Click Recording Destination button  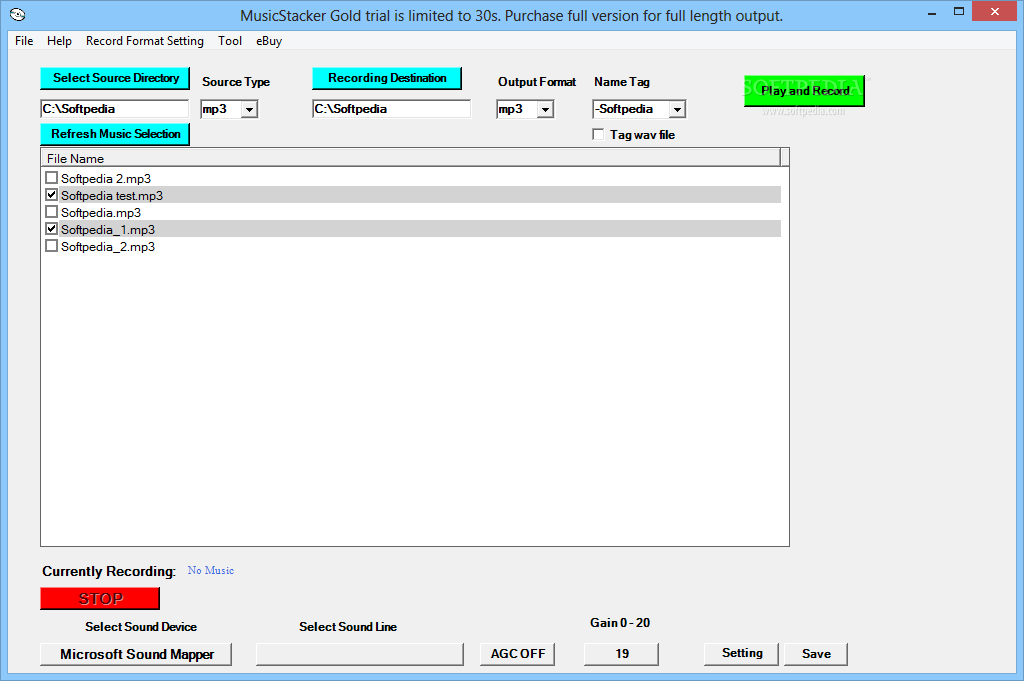pyautogui.click(x=387, y=78)
